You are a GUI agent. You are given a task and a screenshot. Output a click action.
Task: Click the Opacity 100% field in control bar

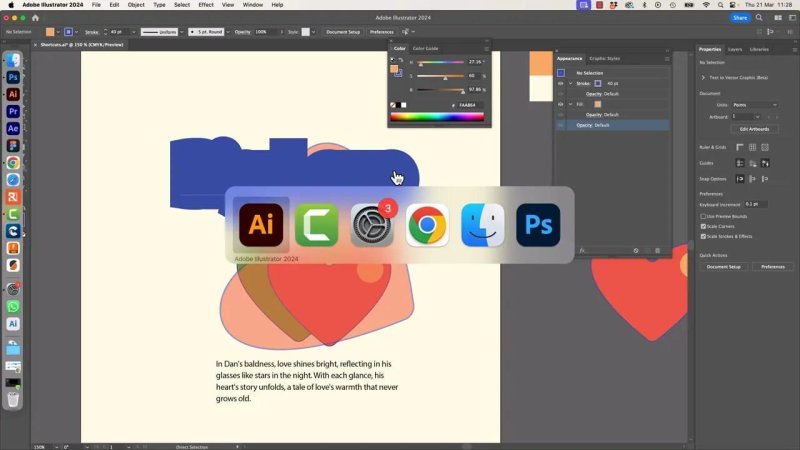click(265, 32)
